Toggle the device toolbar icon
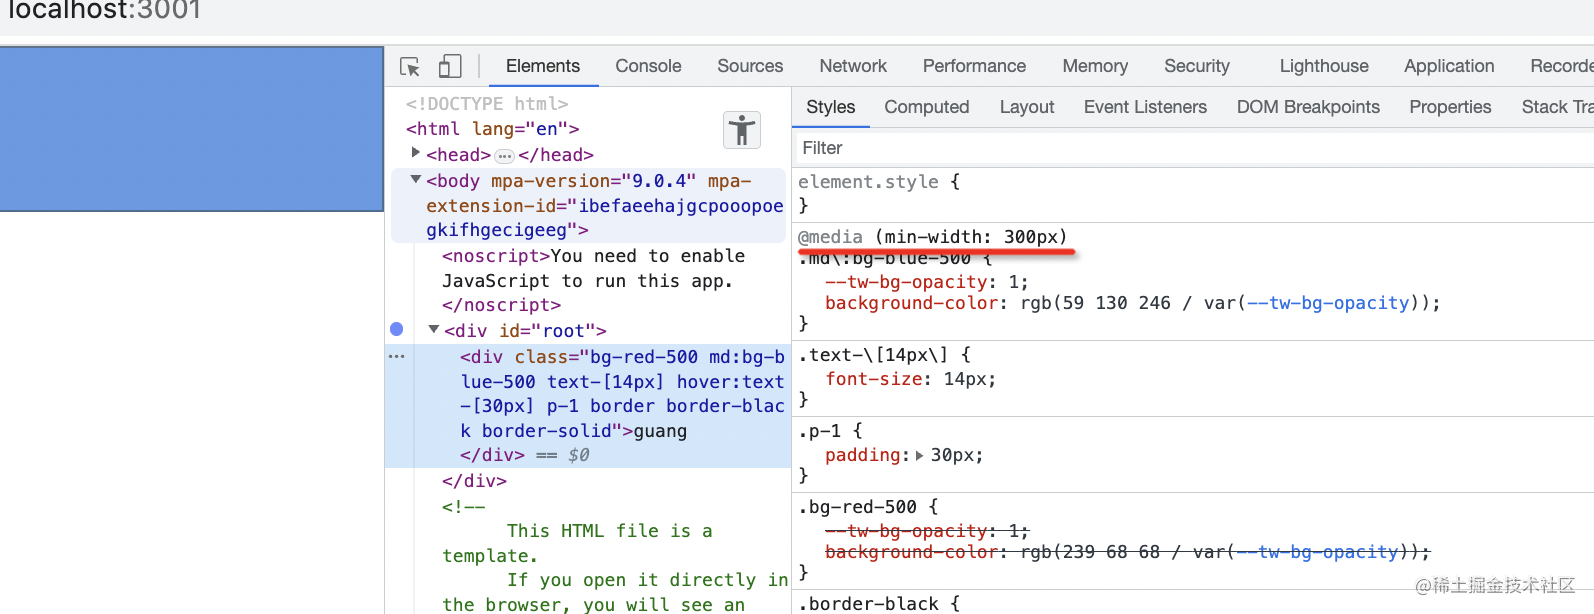1594x614 pixels. (450, 66)
